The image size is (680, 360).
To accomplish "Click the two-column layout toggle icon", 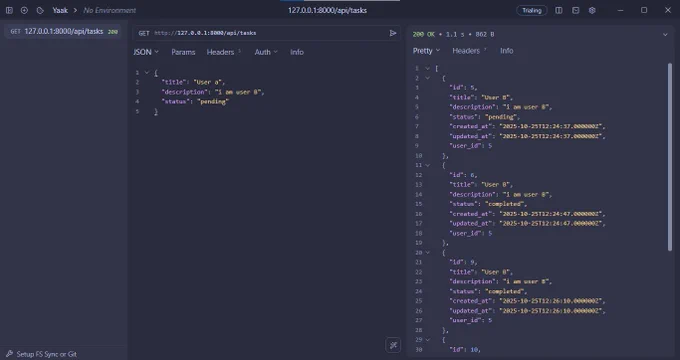I will tap(559, 10).
